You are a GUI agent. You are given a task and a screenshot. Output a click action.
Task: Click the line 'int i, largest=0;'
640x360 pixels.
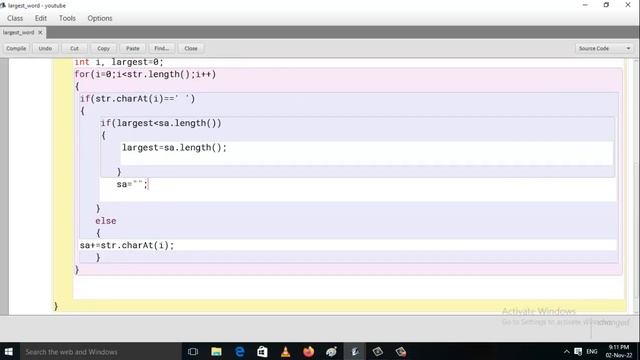coord(119,62)
